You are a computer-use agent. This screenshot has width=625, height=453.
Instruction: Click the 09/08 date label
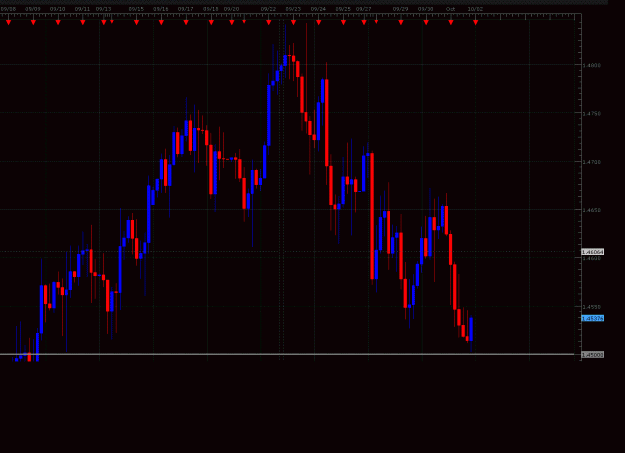8,9
